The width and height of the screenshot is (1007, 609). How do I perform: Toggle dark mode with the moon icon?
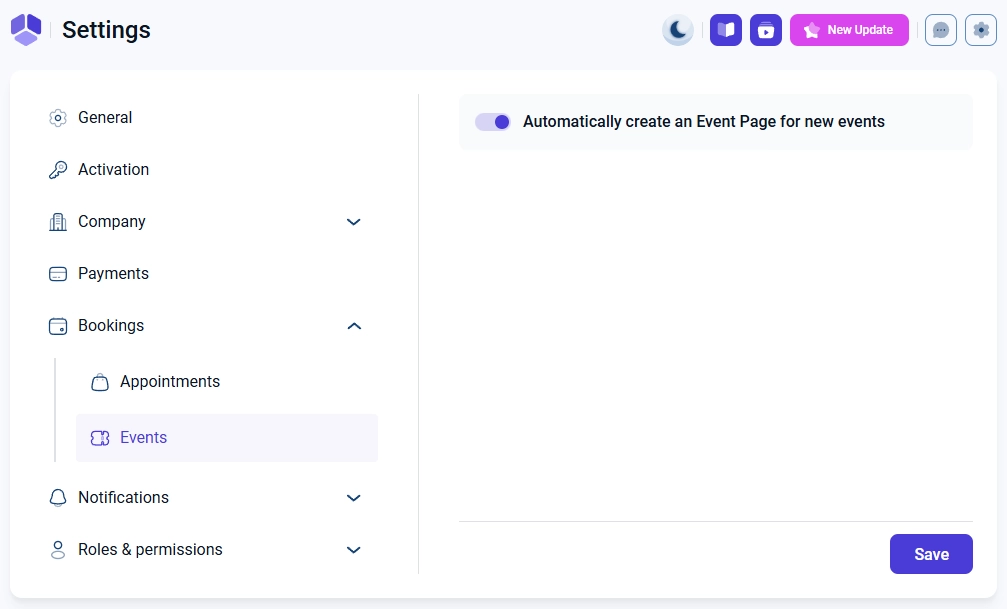pyautogui.click(x=678, y=30)
